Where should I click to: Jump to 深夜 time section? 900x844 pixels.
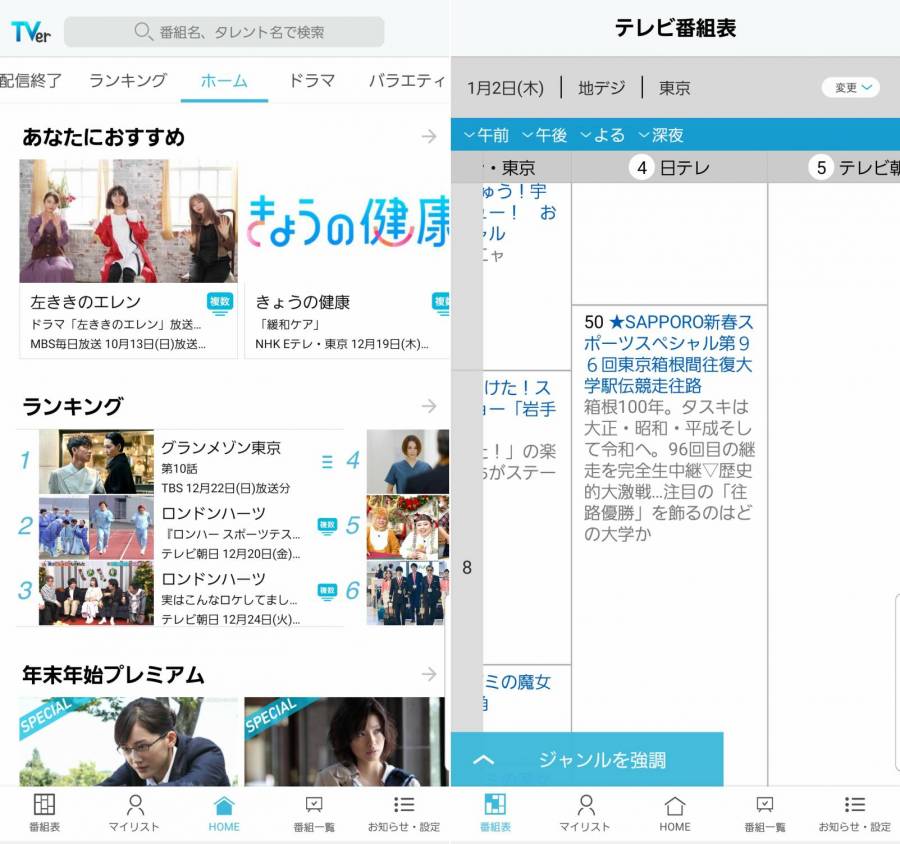point(661,135)
